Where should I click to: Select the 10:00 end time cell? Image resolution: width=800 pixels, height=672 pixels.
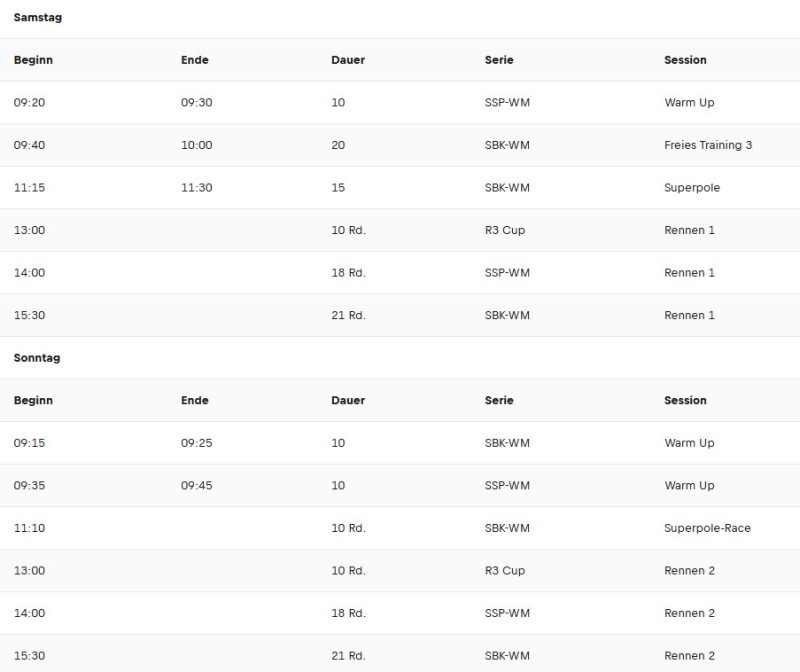(196, 145)
